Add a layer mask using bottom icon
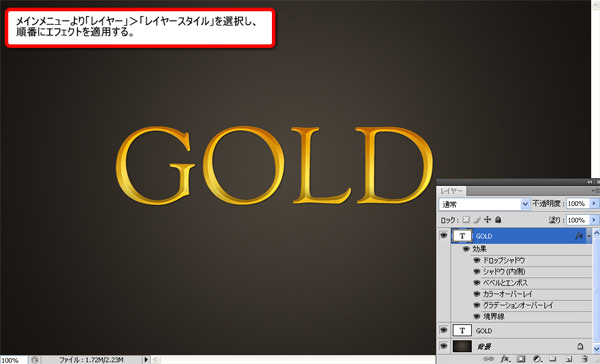This screenshot has height=364, width=600. (521, 359)
